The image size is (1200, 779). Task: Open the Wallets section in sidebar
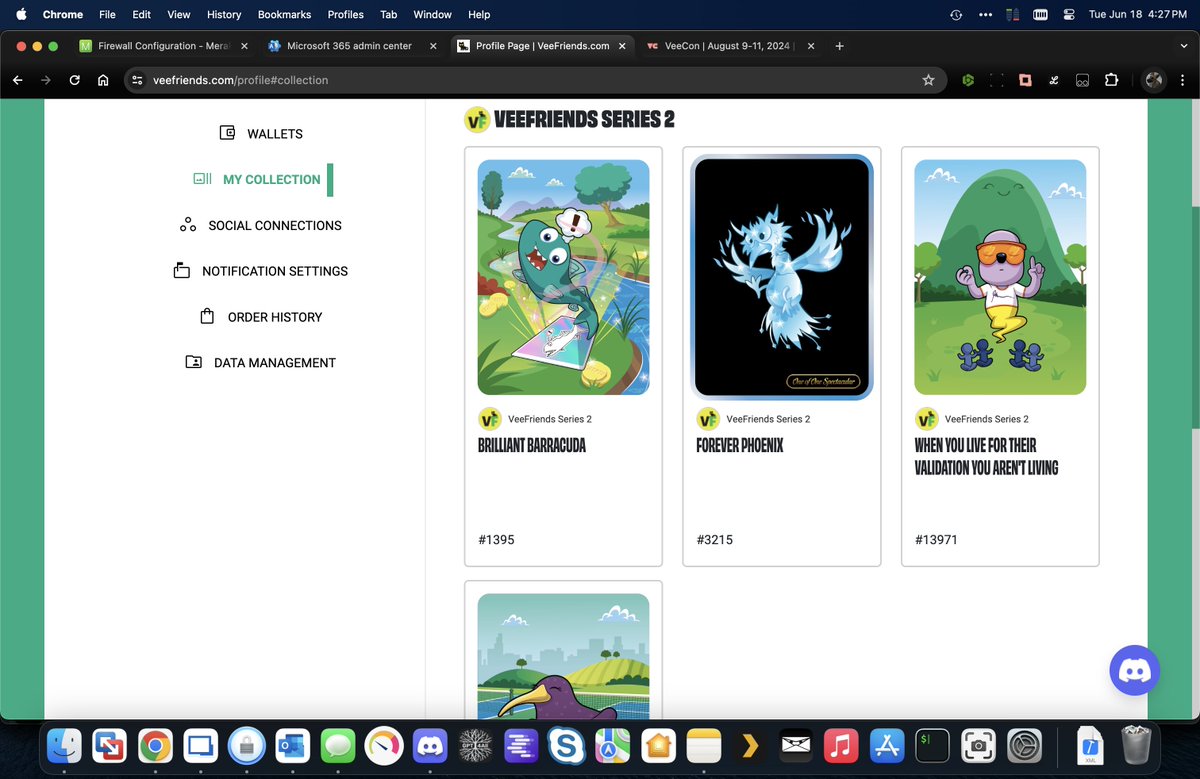pyautogui.click(x=275, y=134)
